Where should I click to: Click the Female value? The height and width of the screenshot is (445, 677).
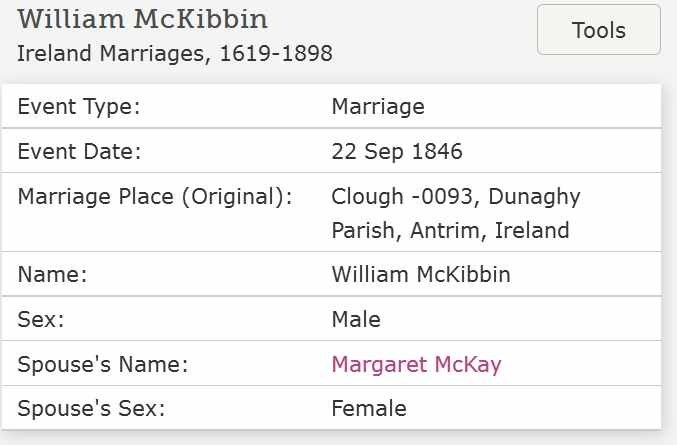[x=369, y=408]
